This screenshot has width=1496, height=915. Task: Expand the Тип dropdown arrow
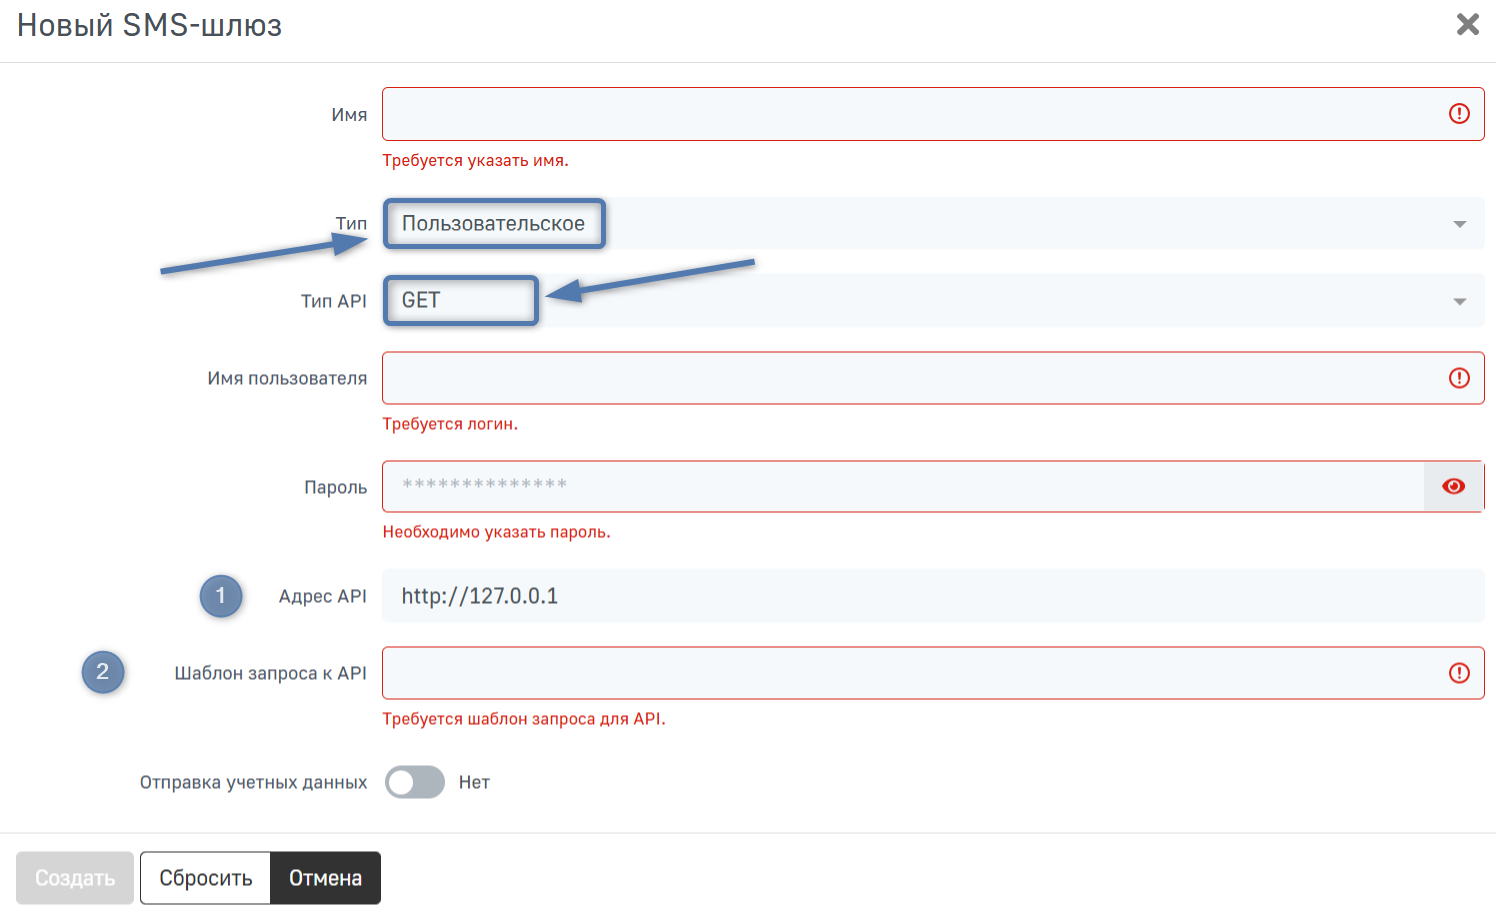pos(1459,224)
